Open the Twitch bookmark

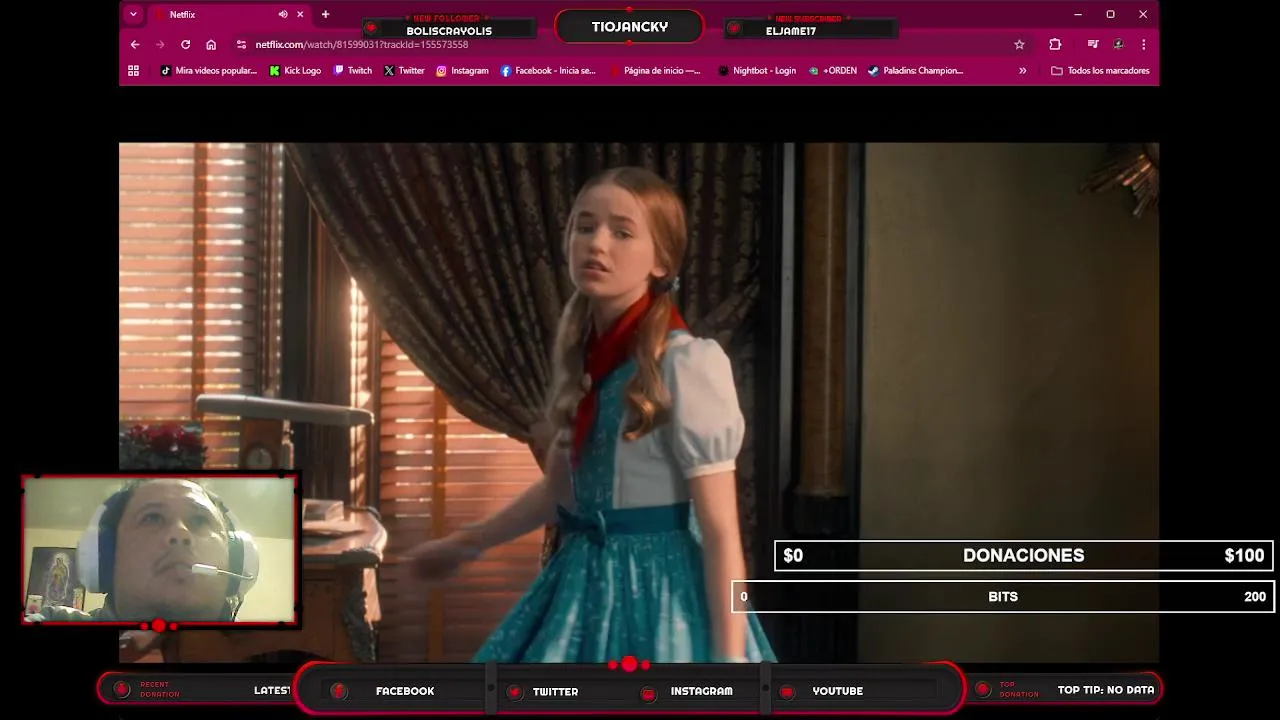tap(353, 70)
